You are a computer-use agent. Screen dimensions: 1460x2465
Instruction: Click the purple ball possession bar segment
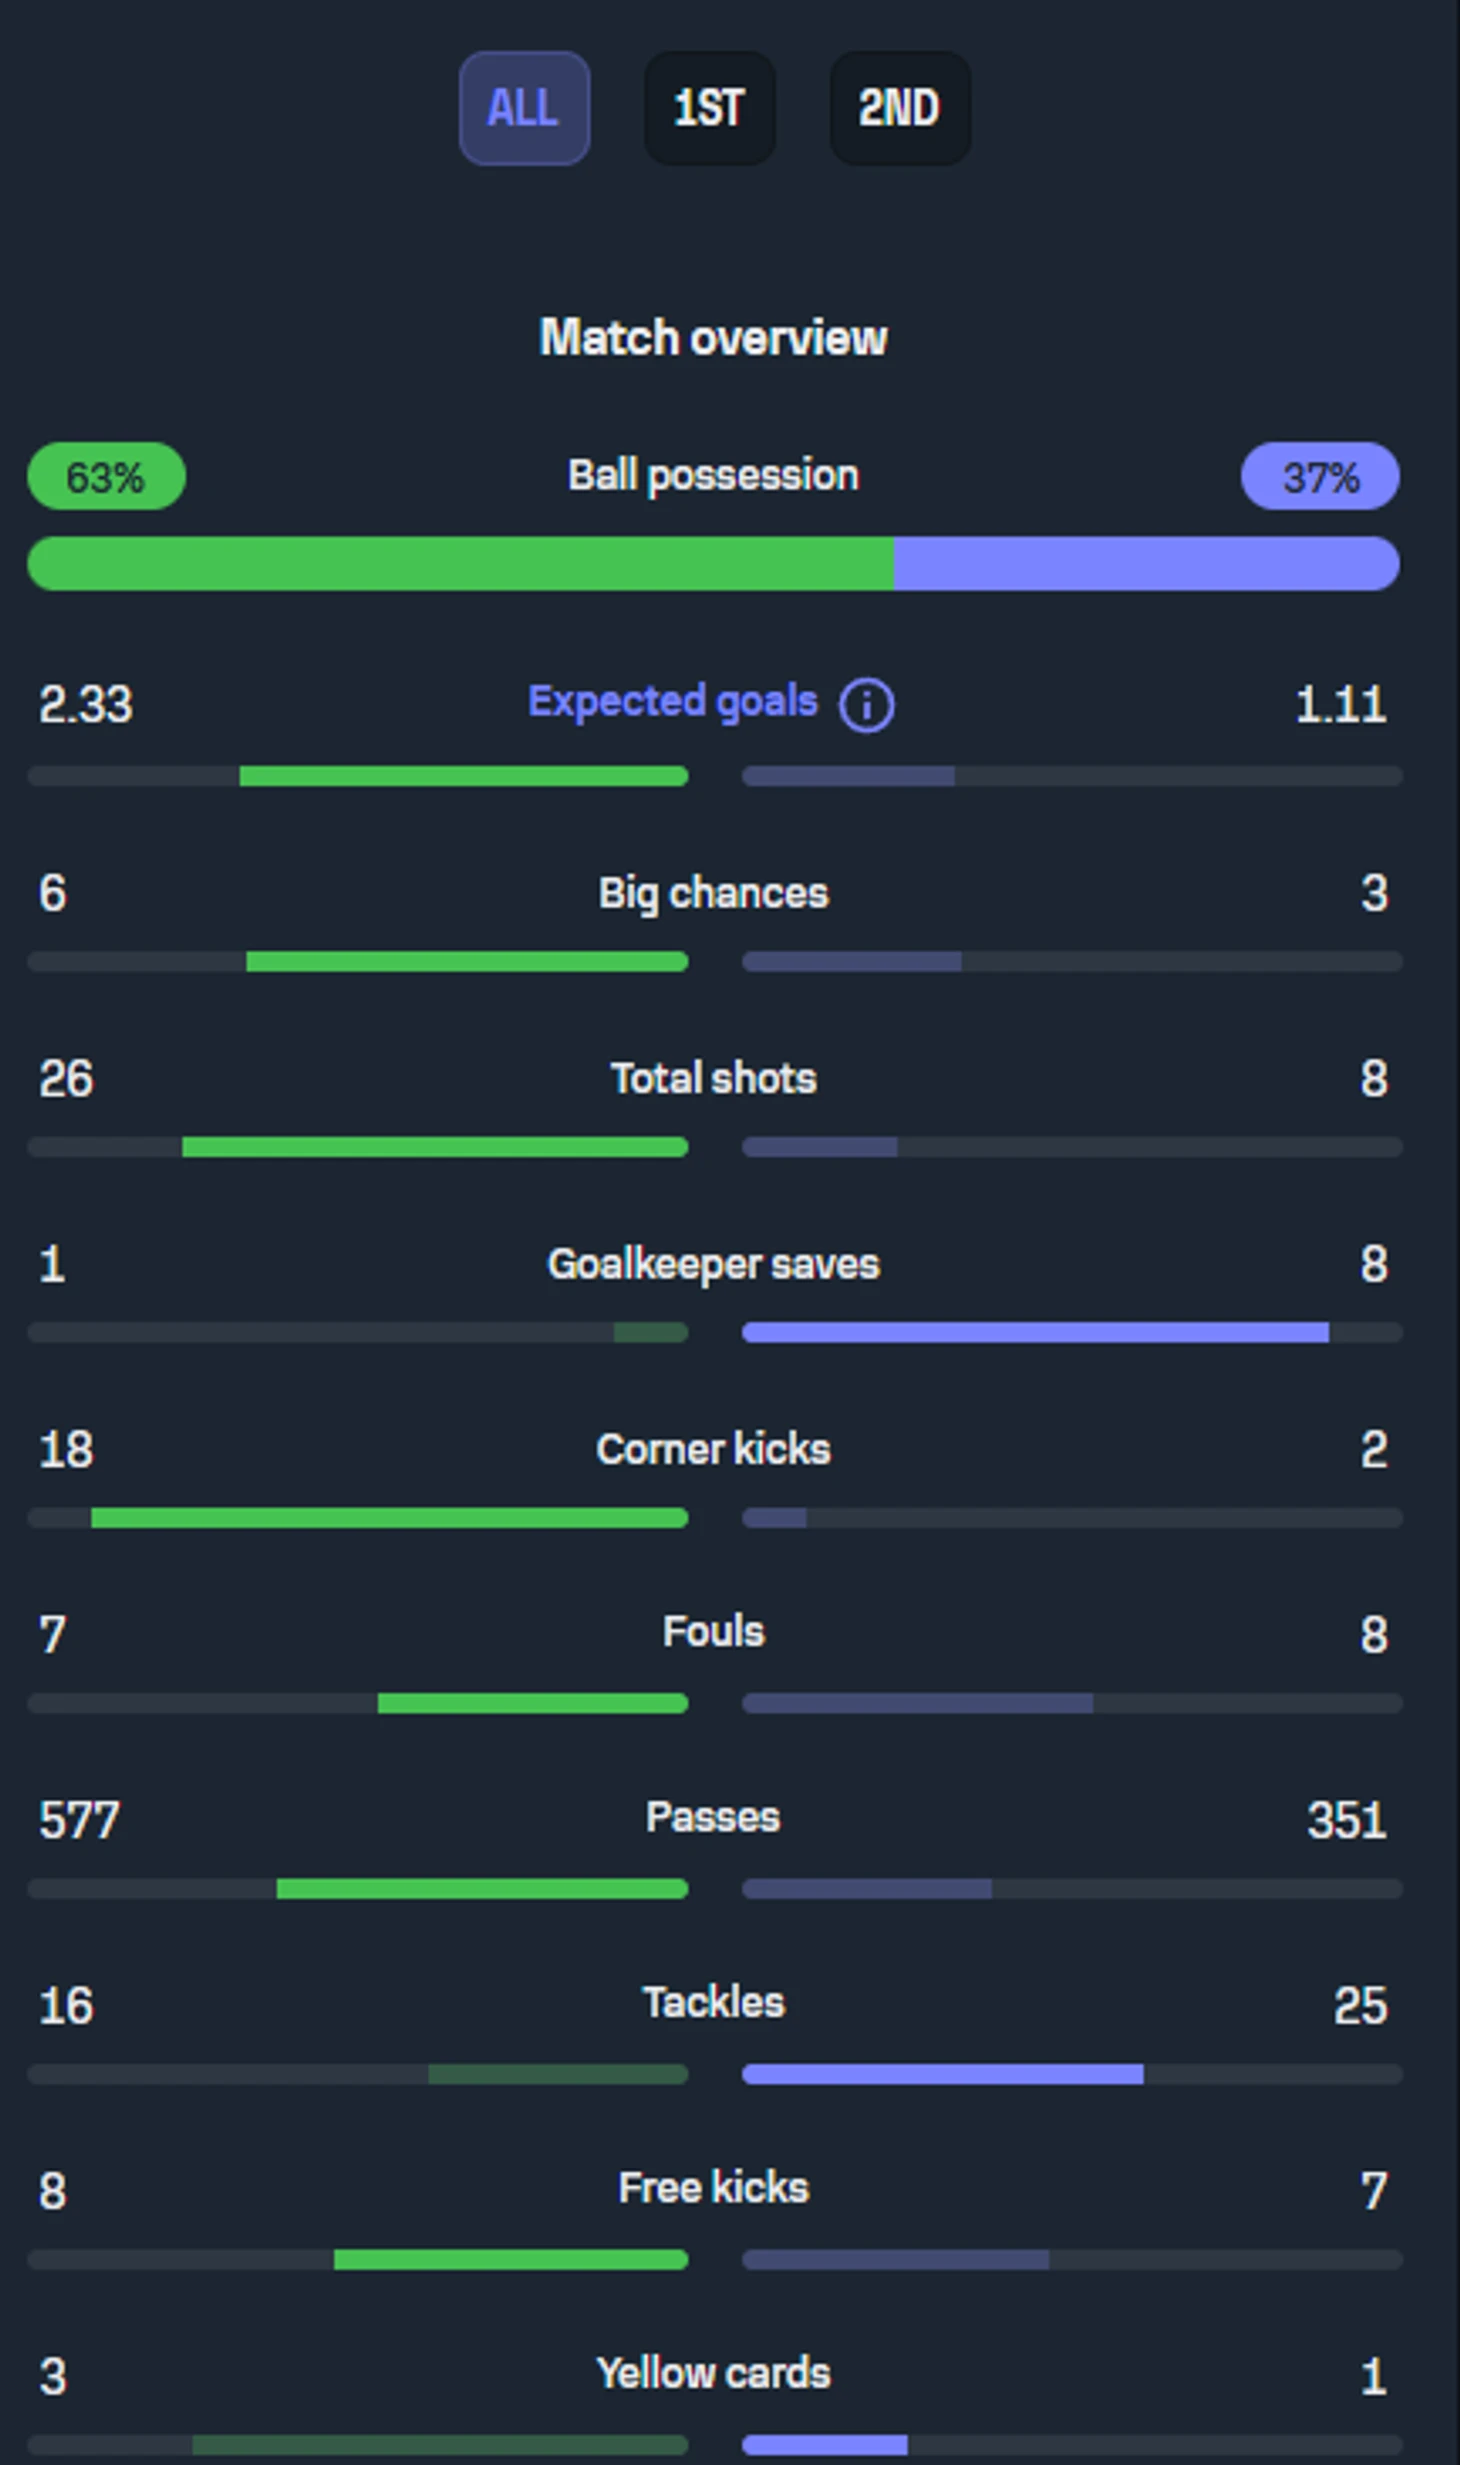[1147, 563]
